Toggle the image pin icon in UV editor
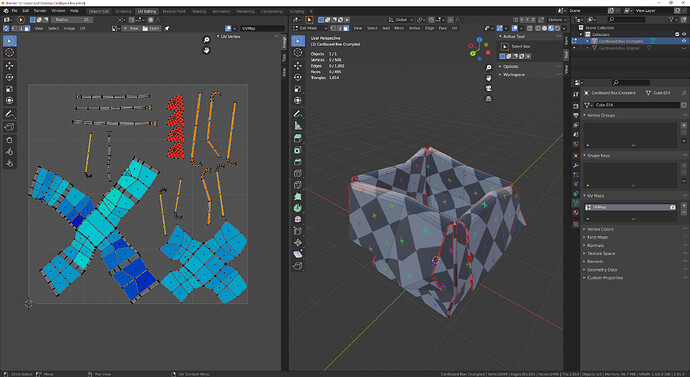Screen dimensions: 690x377 pos(167,29)
